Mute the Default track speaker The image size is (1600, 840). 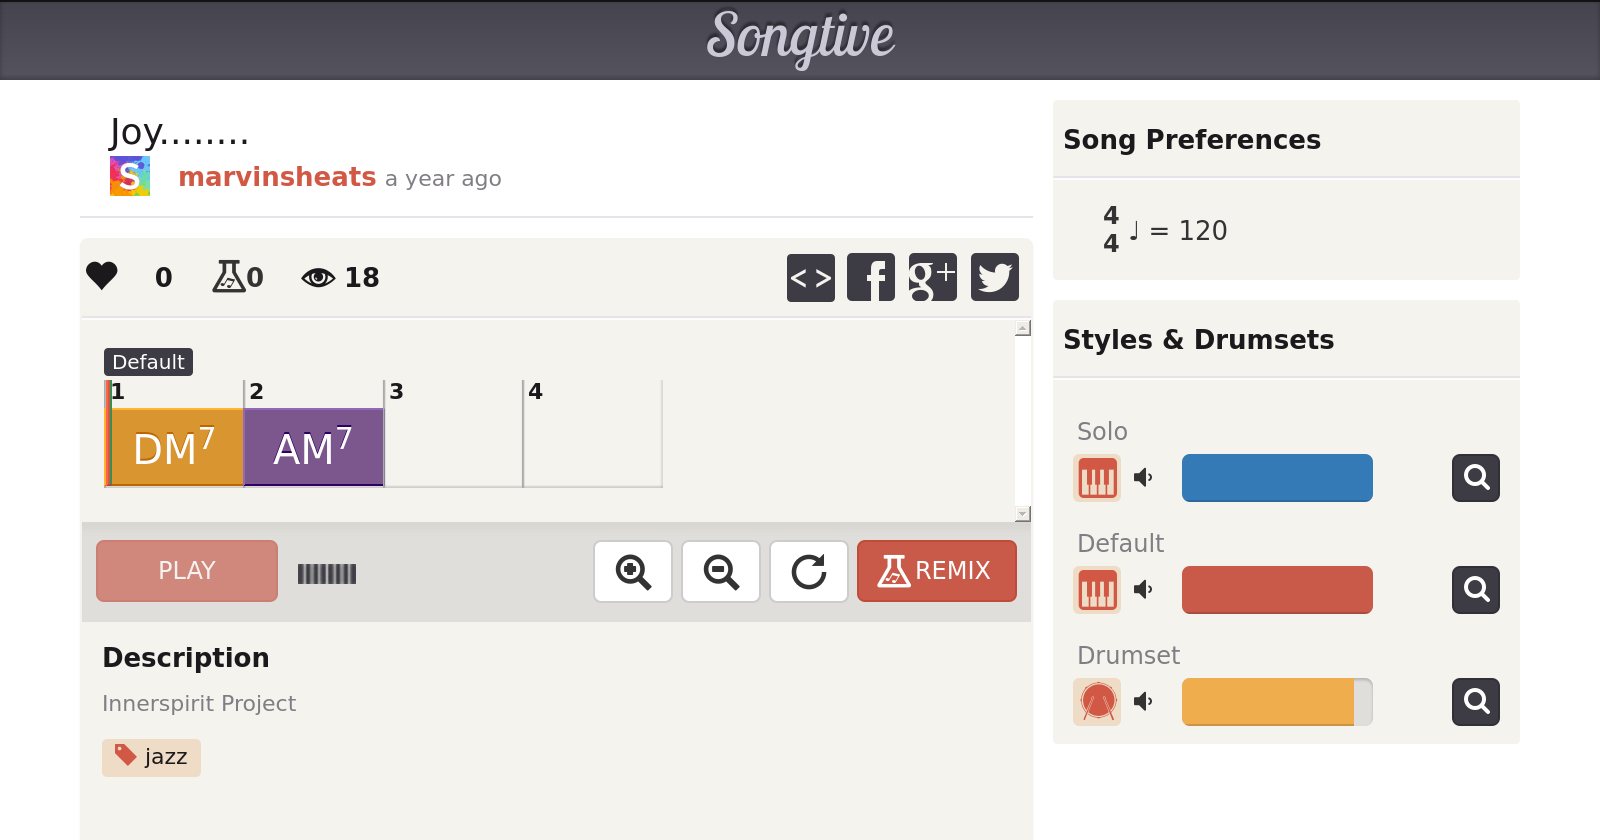(x=1143, y=590)
